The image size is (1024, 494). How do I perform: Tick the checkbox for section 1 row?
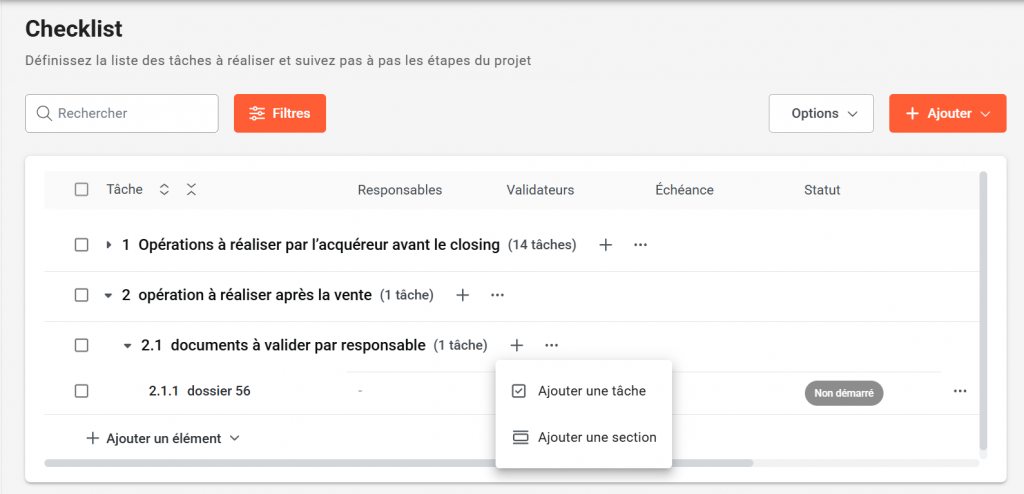pos(82,245)
